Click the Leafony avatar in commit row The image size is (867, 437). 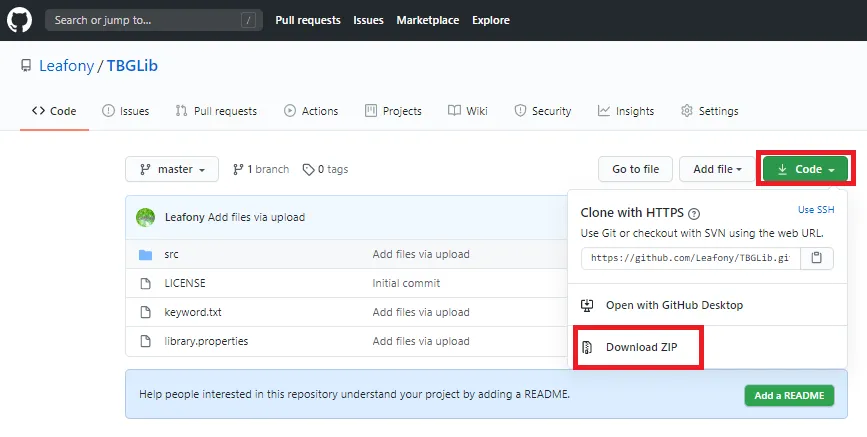coord(146,217)
